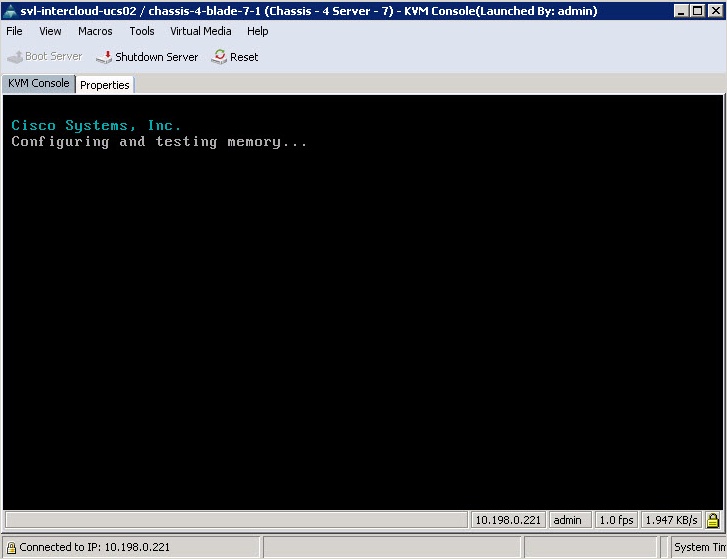
Task: Open the View menu
Action: click(50, 31)
